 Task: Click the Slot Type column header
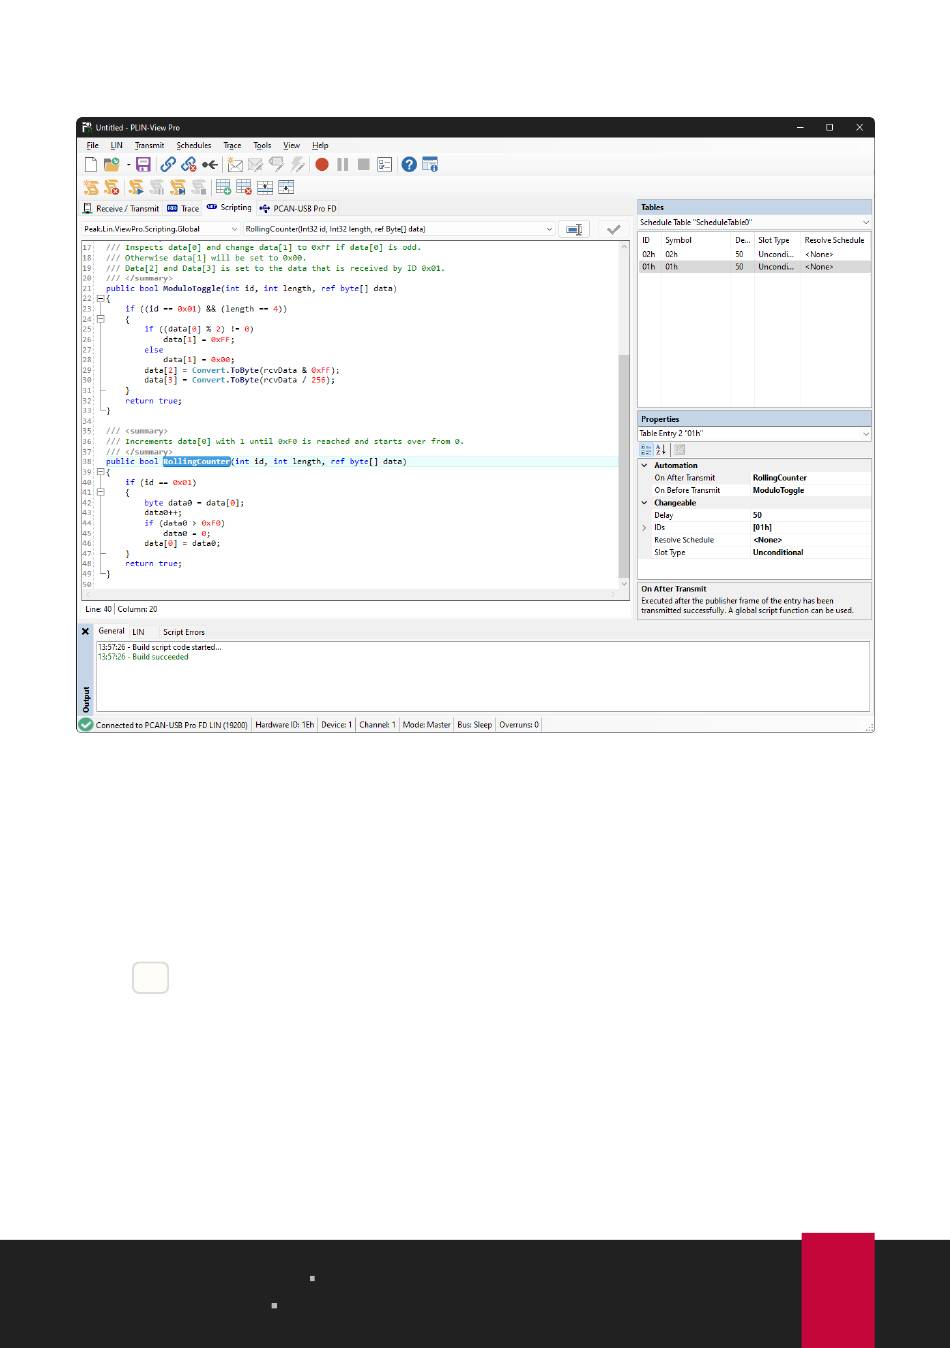[x=777, y=240]
